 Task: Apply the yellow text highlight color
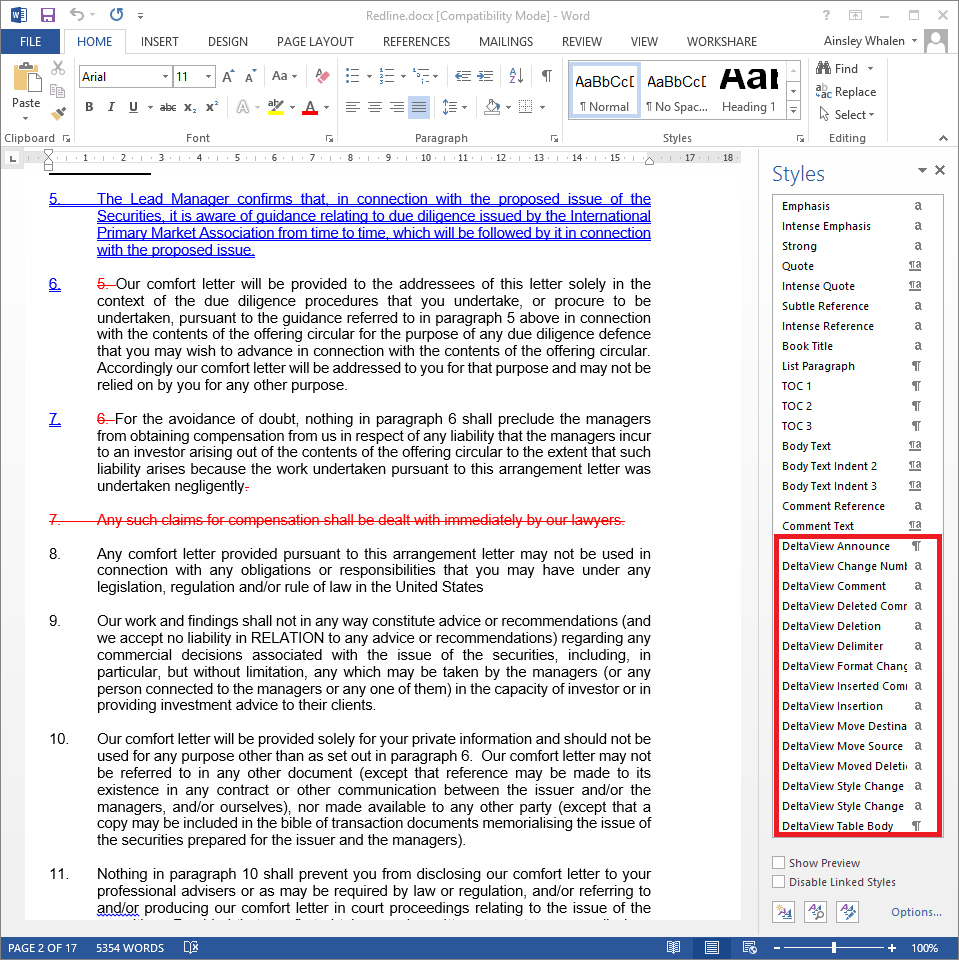(x=276, y=107)
